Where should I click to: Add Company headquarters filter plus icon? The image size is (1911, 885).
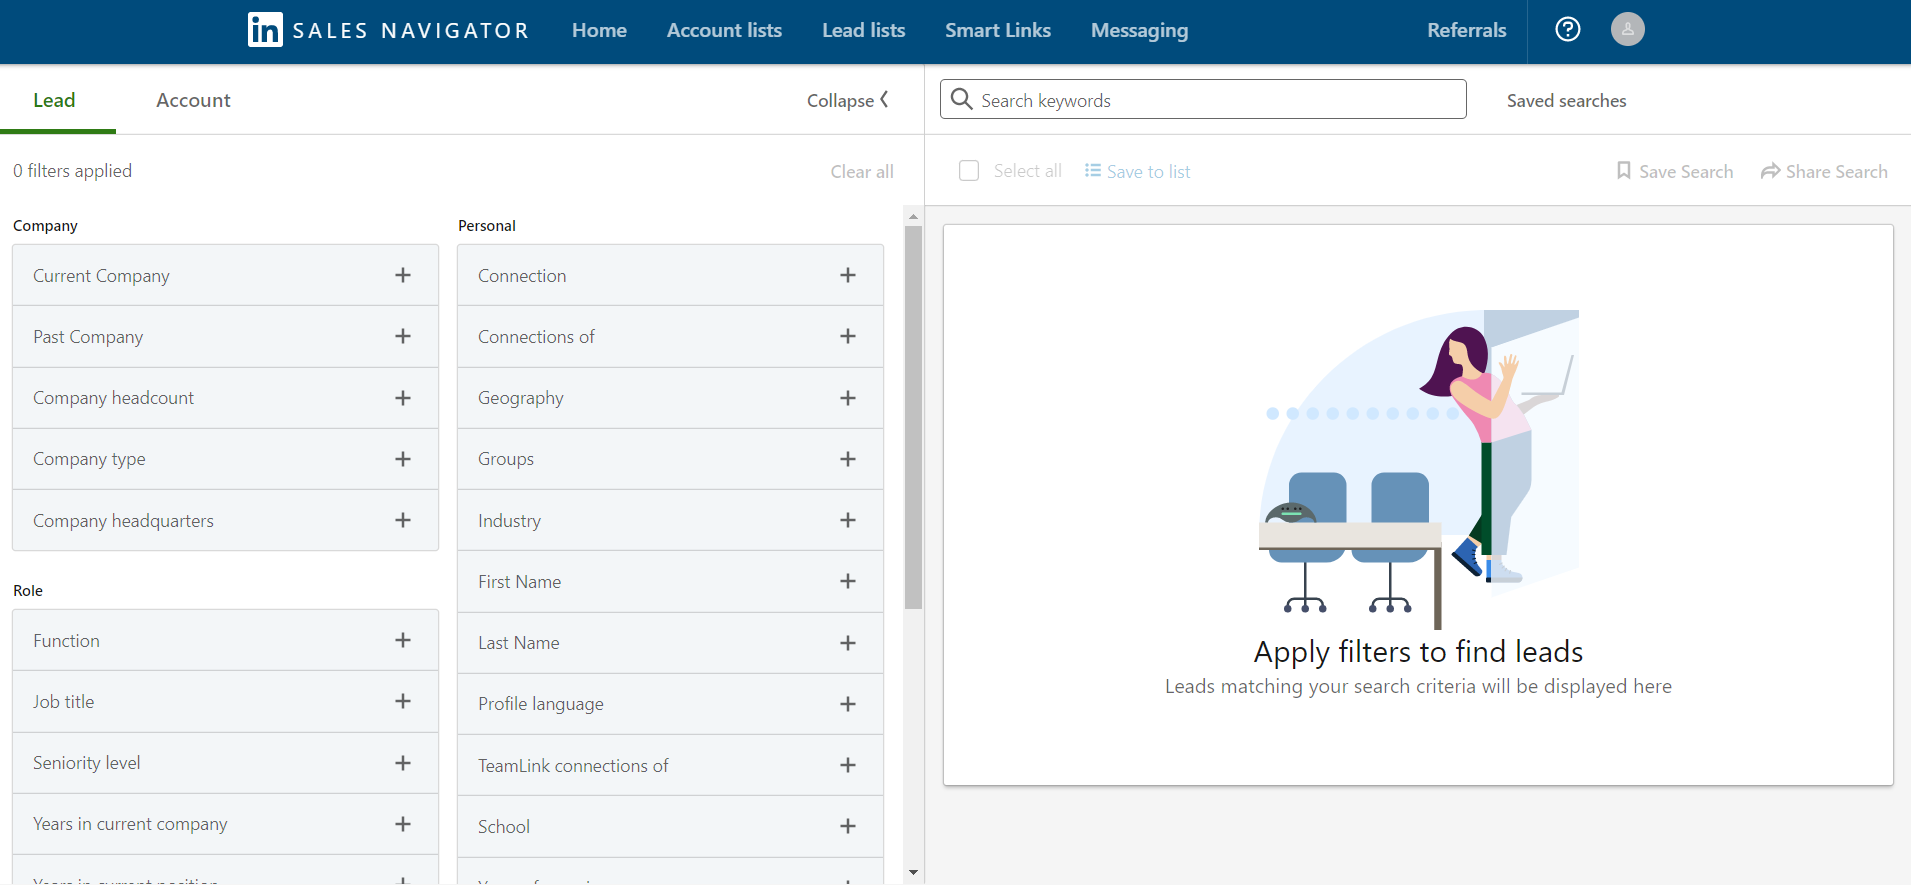tap(403, 520)
